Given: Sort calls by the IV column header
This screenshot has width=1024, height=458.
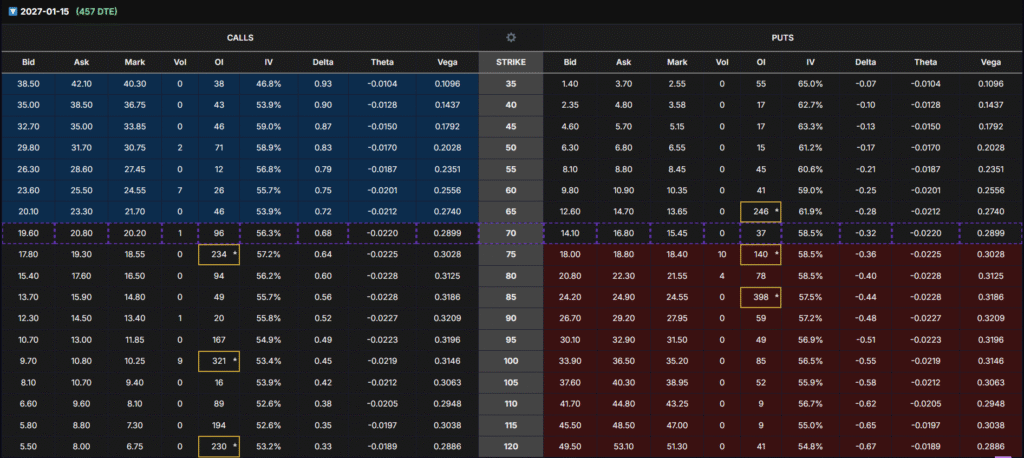Looking at the screenshot, I should point(269,62).
